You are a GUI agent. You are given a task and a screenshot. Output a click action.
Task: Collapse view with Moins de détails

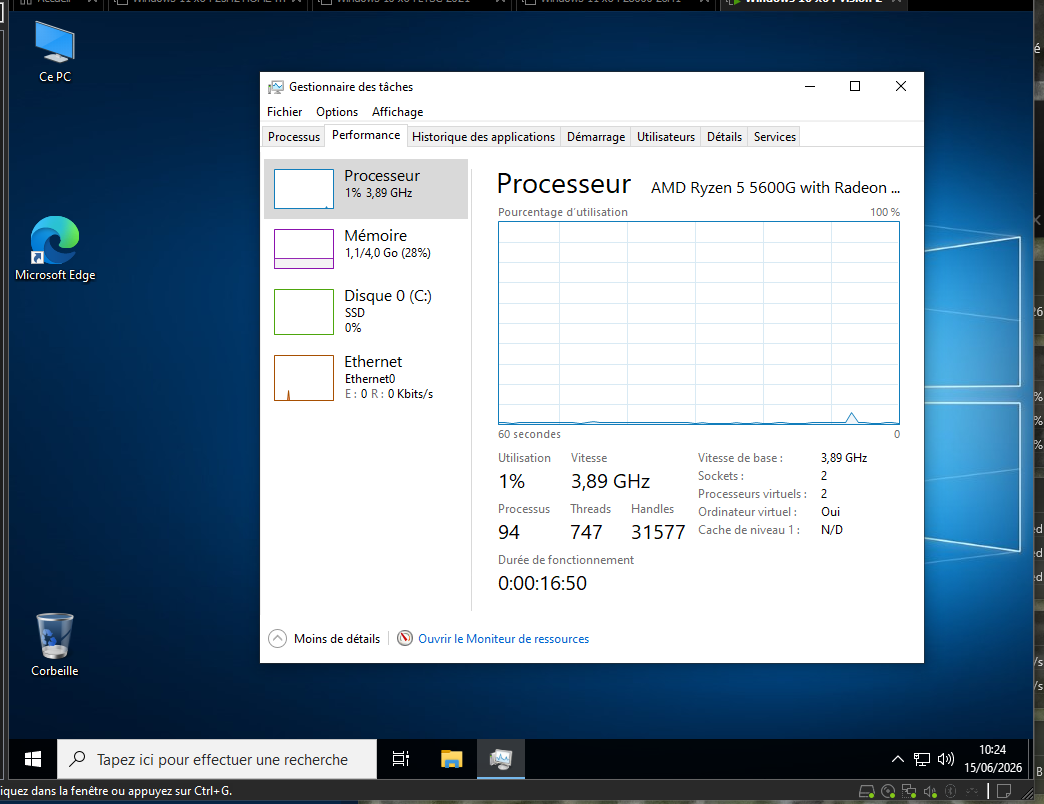tap(324, 638)
